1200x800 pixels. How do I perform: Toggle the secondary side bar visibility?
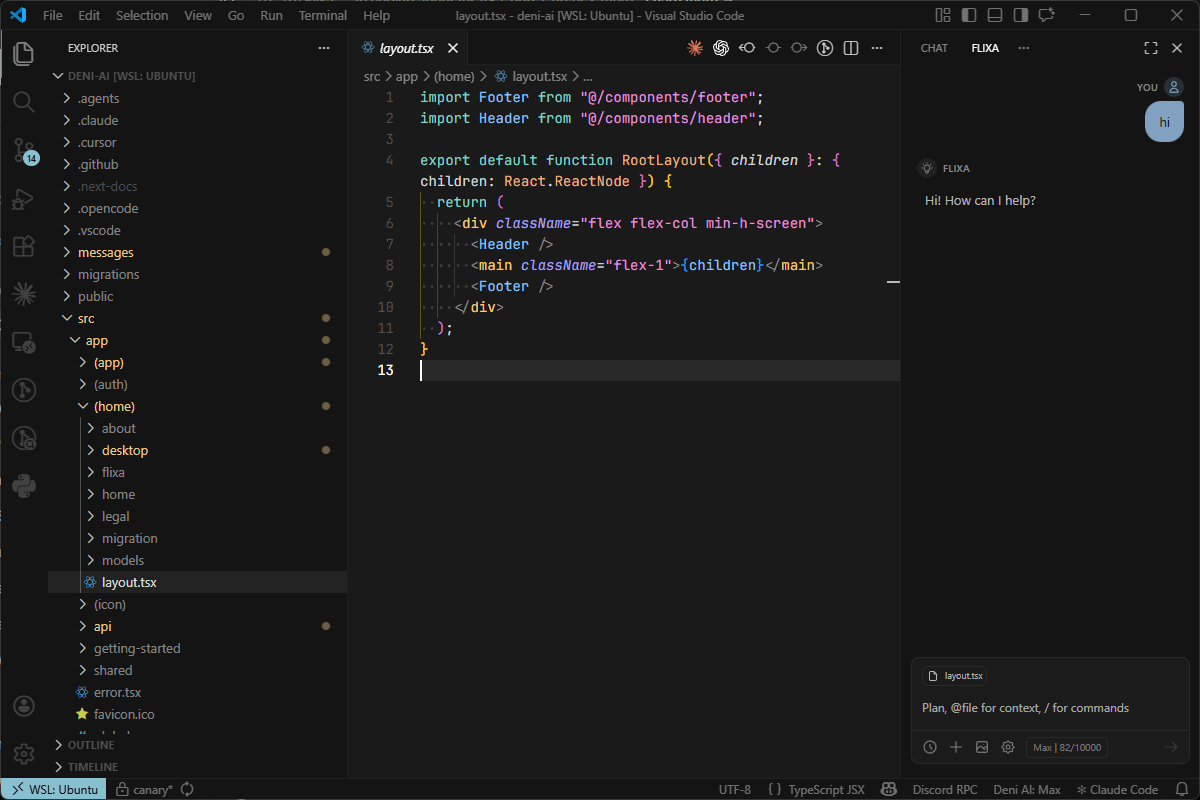pyautogui.click(x=1020, y=15)
